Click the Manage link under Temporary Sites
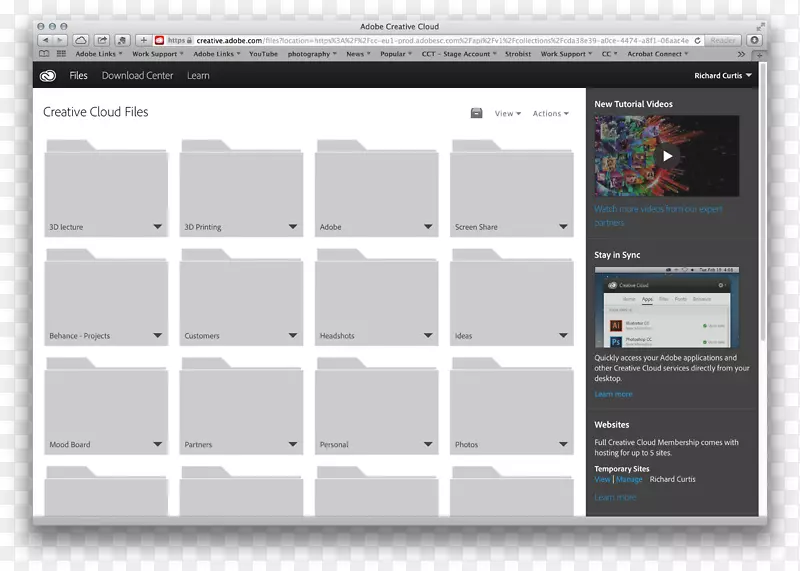This screenshot has height=571, width=800. pos(629,479)
